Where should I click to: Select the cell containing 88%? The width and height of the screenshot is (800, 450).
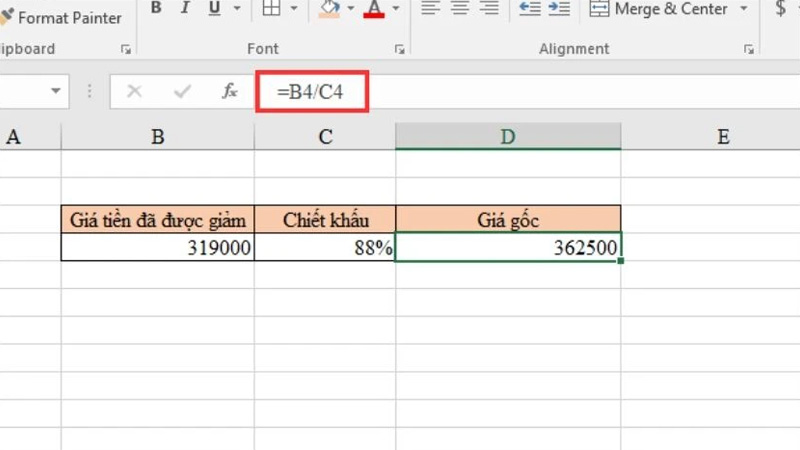pos(325,247)
